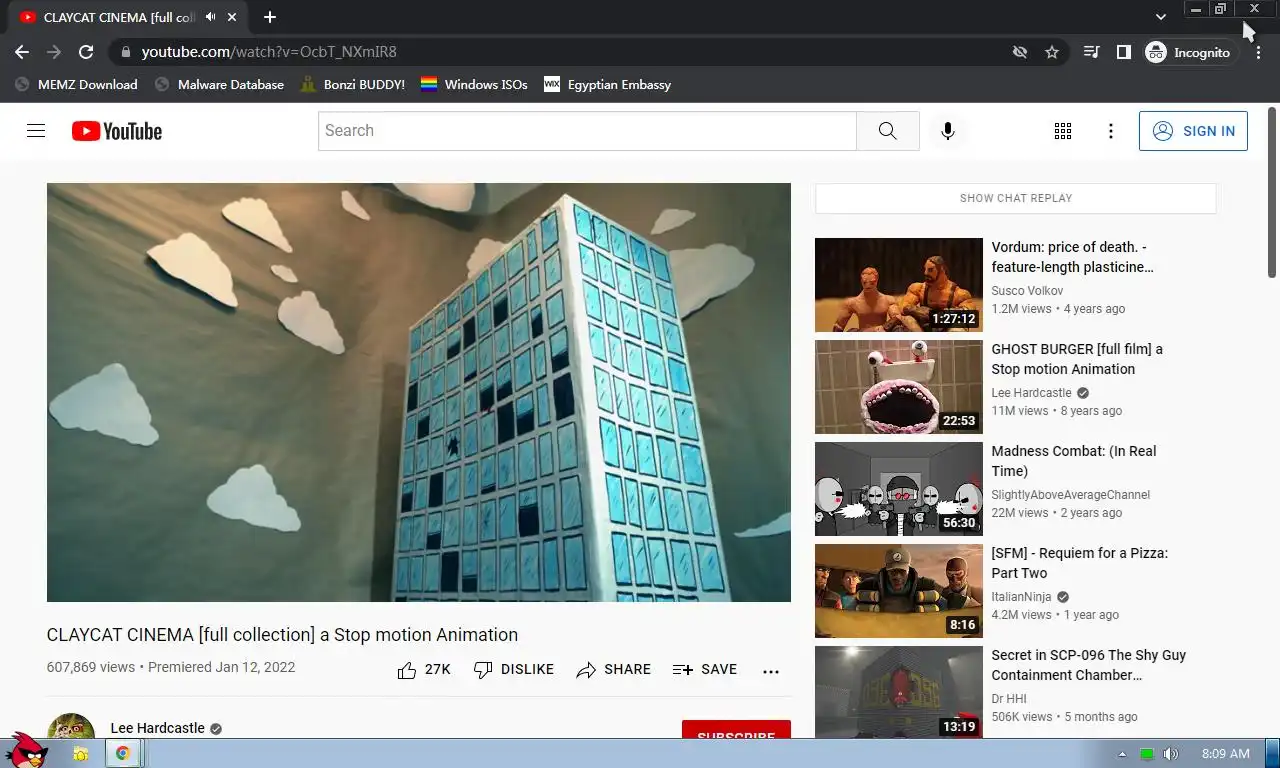Open the SCP-096 Shy Guy thumbnail
The height and width of the screenshot is (768, 1280).
coord(899,692)
